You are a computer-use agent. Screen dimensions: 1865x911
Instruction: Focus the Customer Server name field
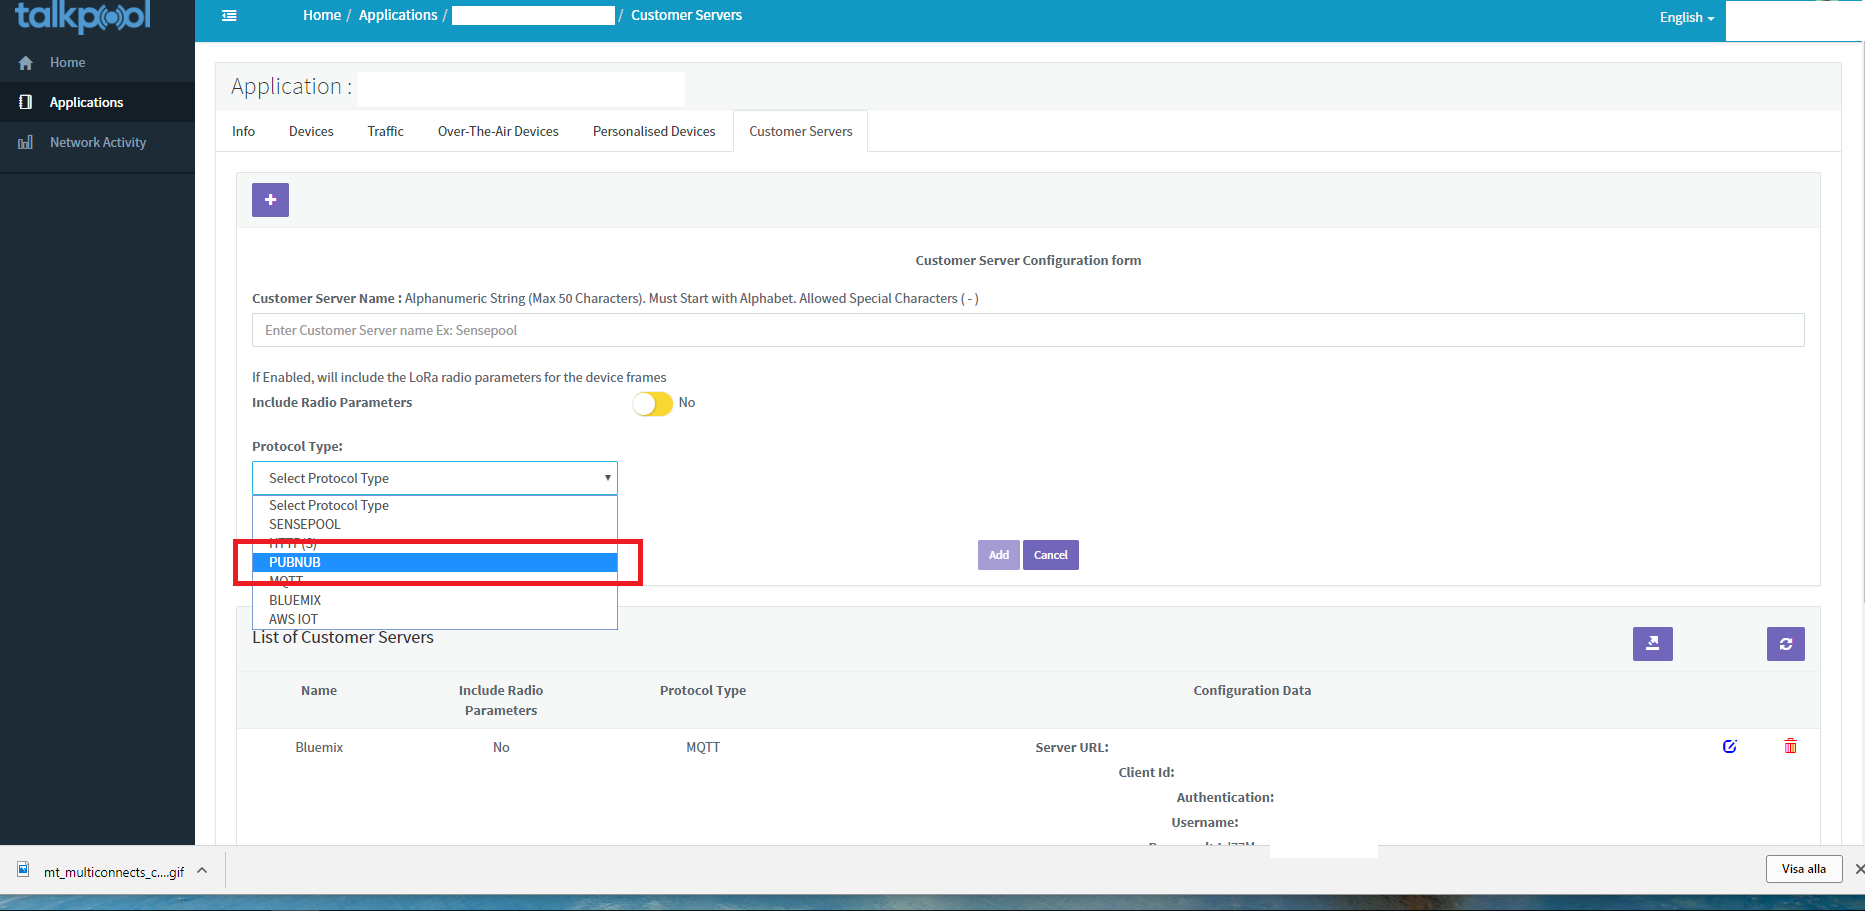[1028, 330]
